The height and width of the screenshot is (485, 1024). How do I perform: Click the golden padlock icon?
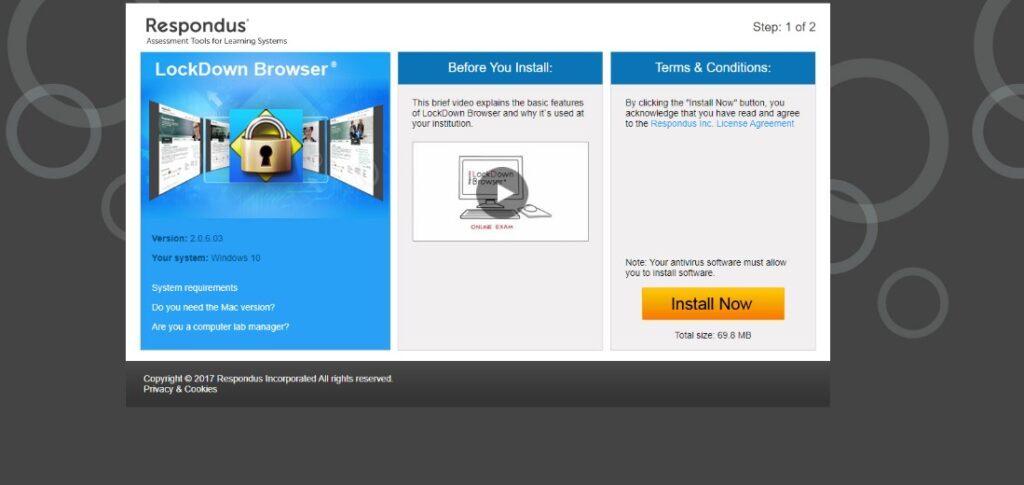coord(265,146)
